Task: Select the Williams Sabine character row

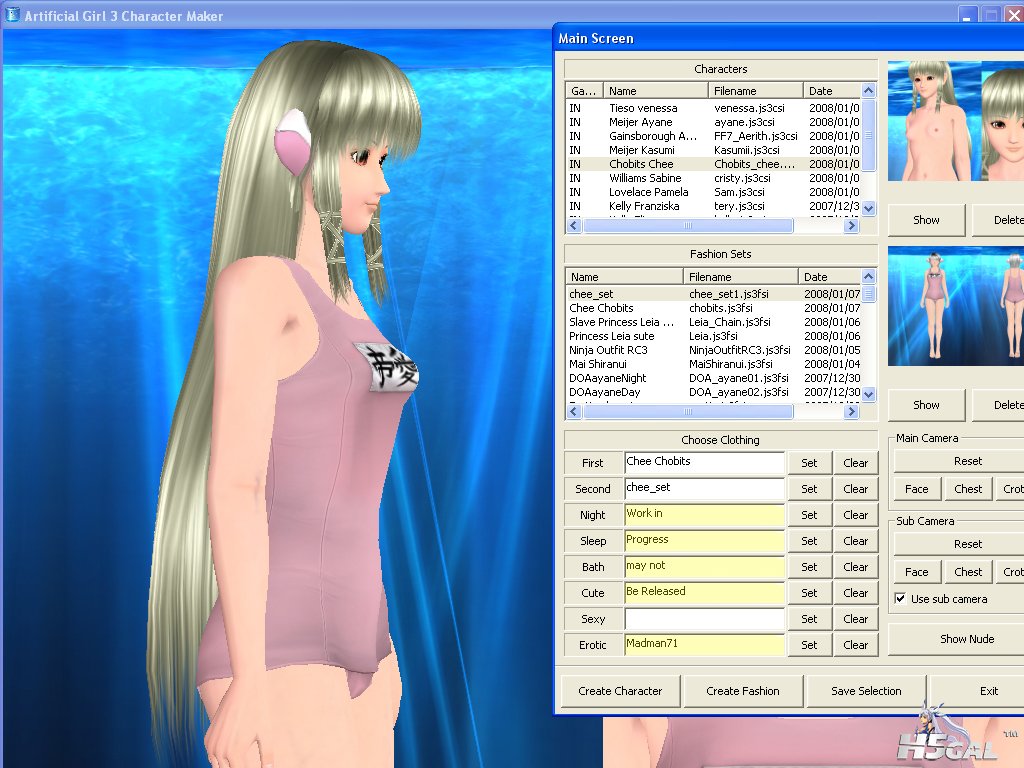Action: click(714, 178)
